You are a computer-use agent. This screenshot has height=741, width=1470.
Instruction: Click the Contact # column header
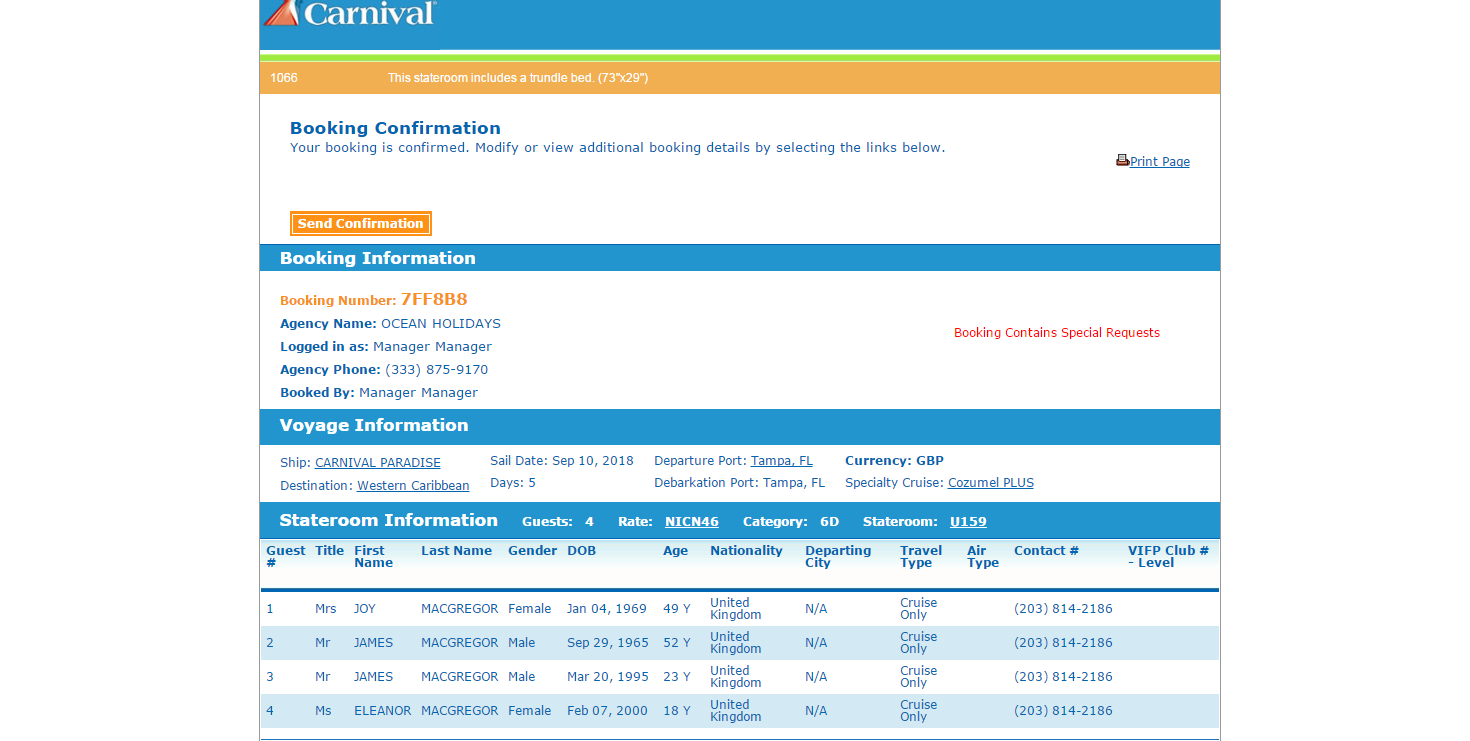[x=1046, y=551]
